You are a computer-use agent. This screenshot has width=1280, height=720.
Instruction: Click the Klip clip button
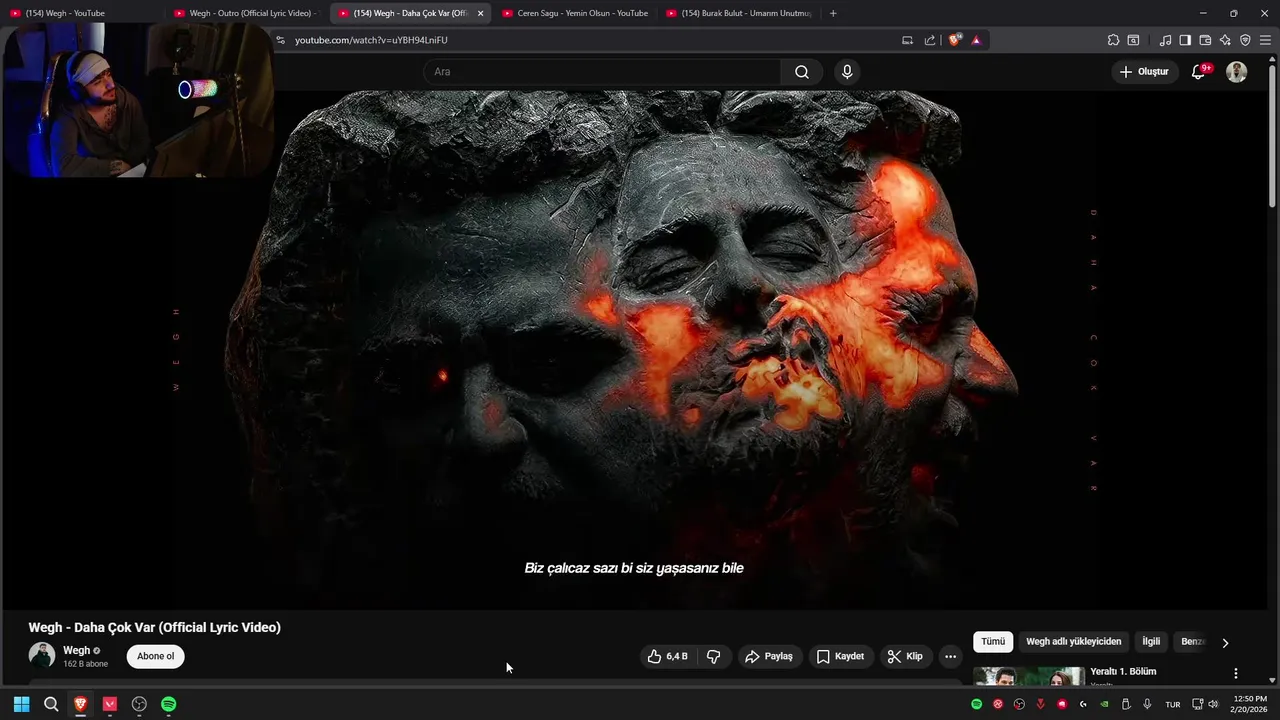pos(905,656)
